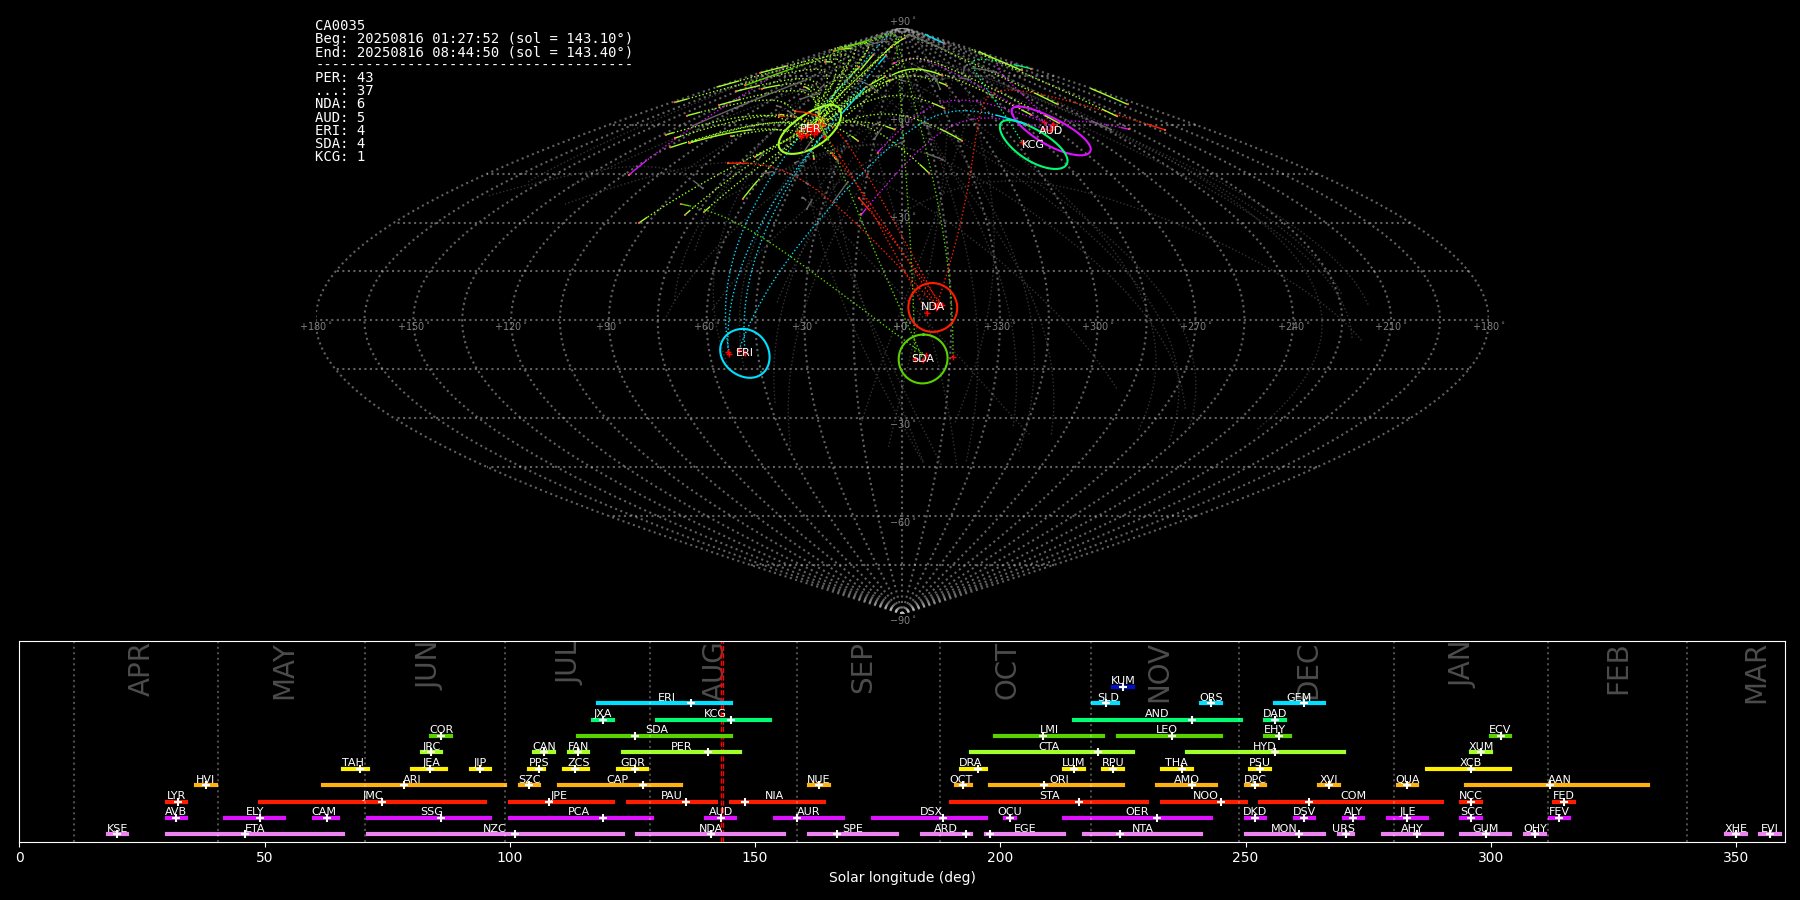Select the PER bar in the timeline

[x=681, y=752]
